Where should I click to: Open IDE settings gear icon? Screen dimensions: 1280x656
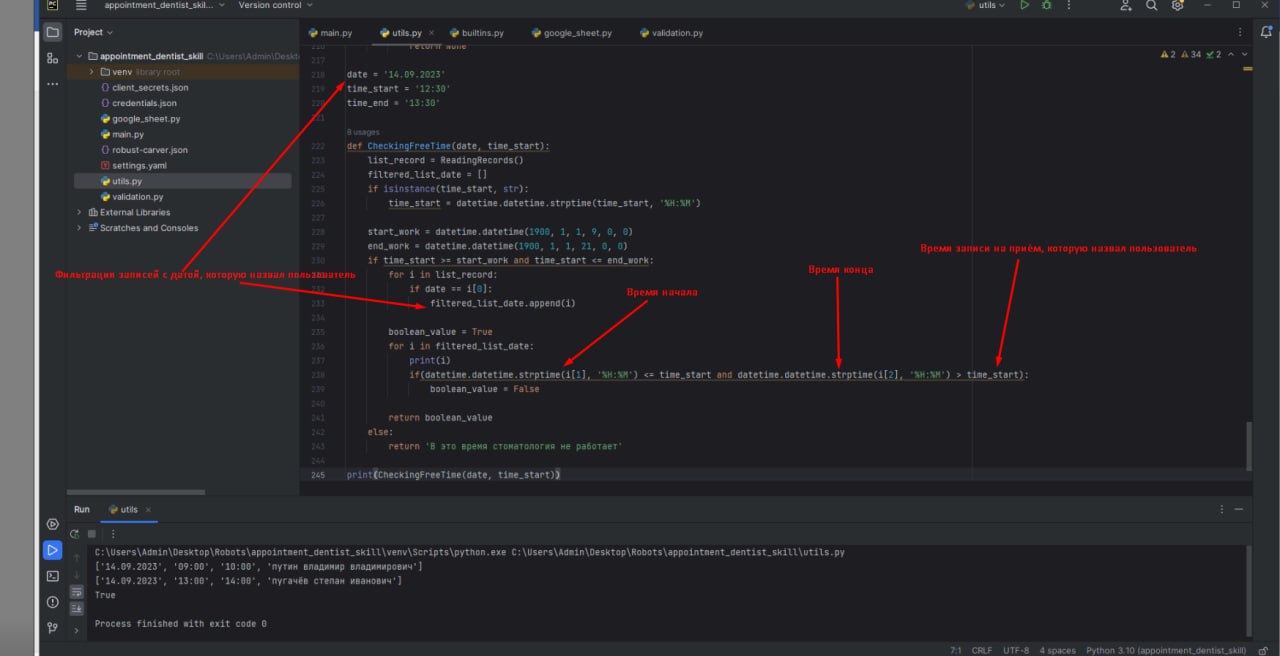pyautogui.click(x=1177, y=5)
